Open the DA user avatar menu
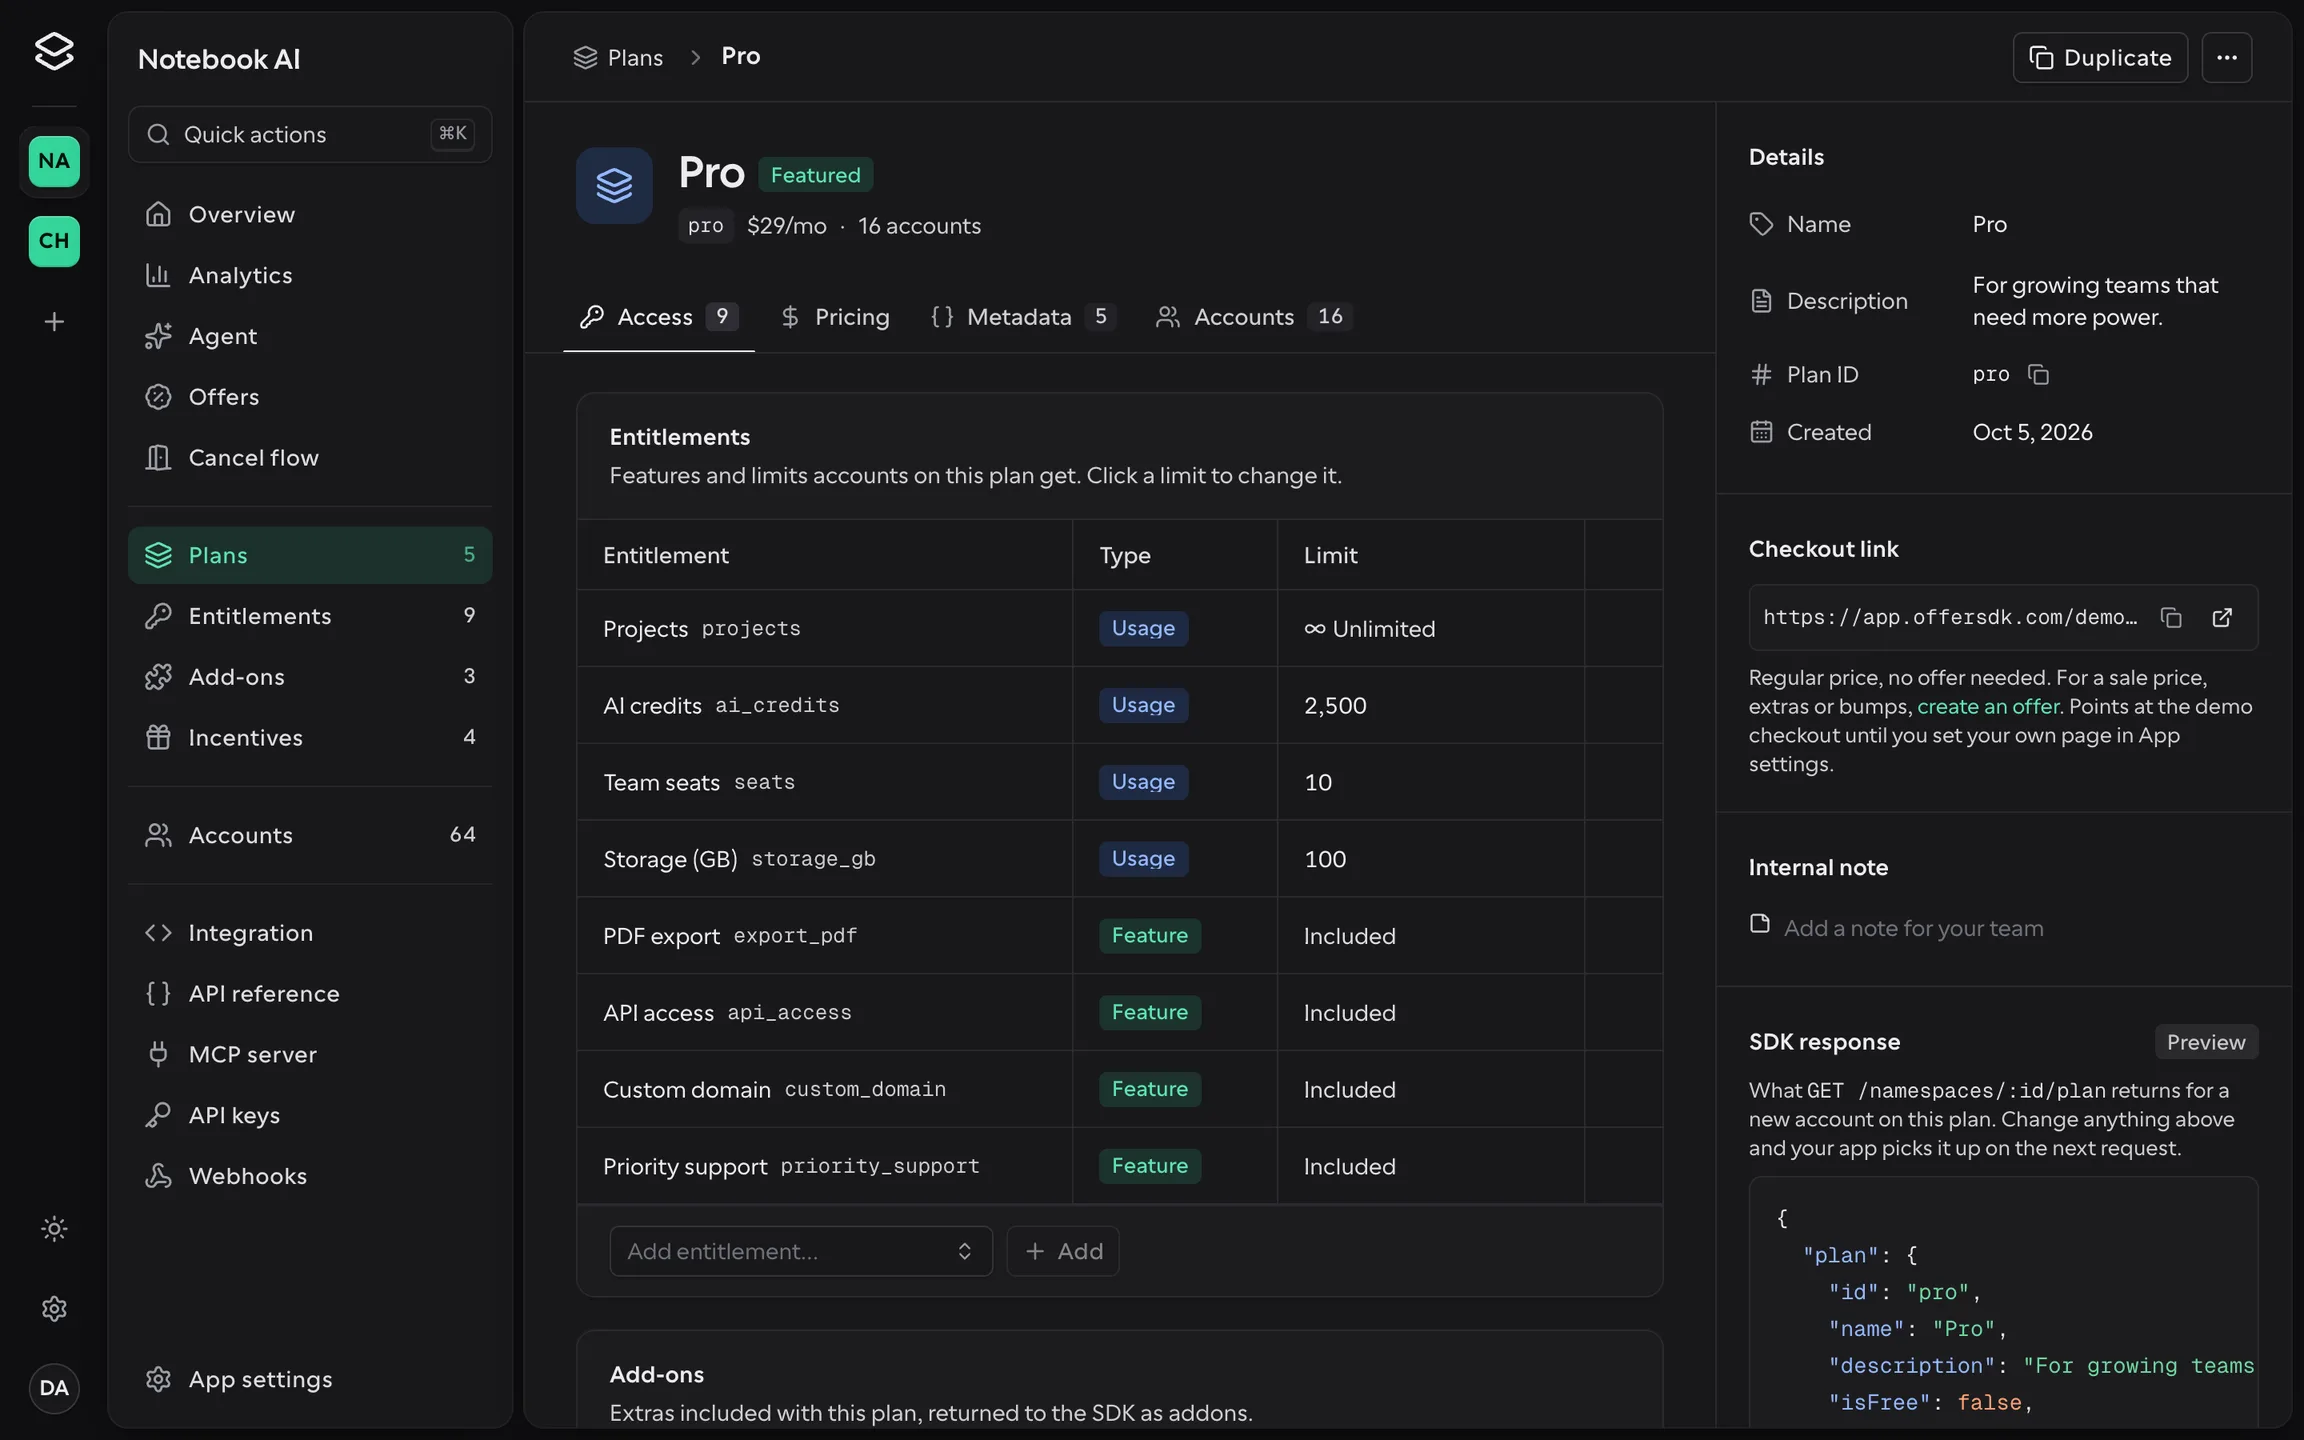Image resolution: width=2304 pixels, height=1440 pixels. point(54,1388)
